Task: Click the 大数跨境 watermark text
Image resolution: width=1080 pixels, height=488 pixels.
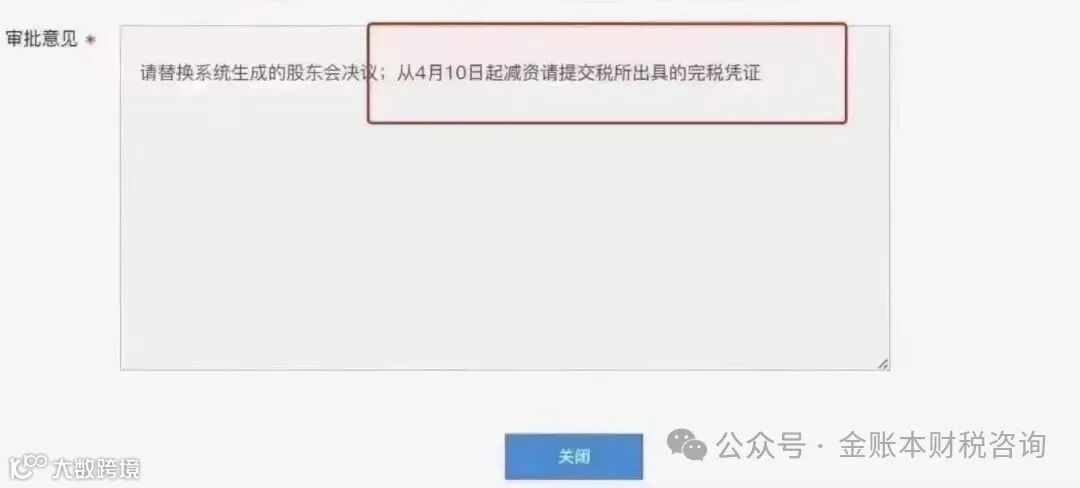Action: (95, 469)
